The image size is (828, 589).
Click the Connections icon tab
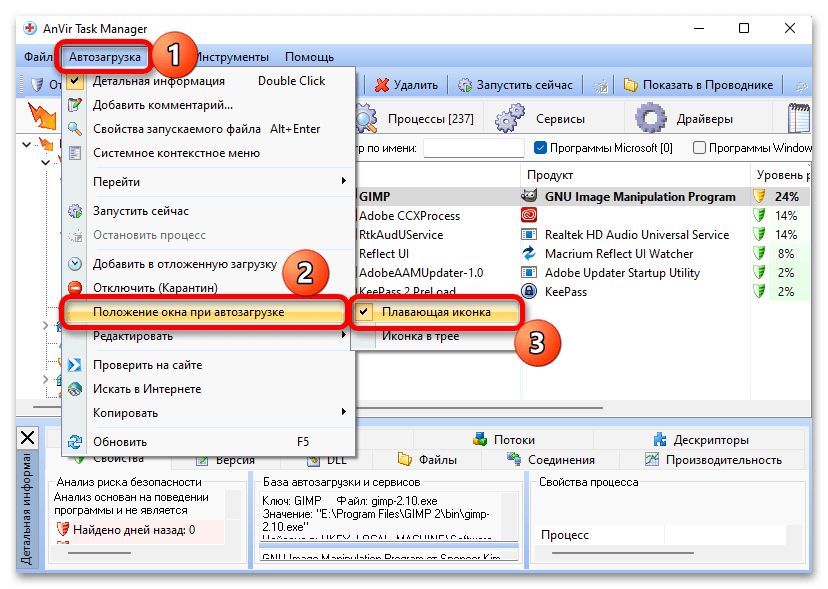tap(514, 459)
